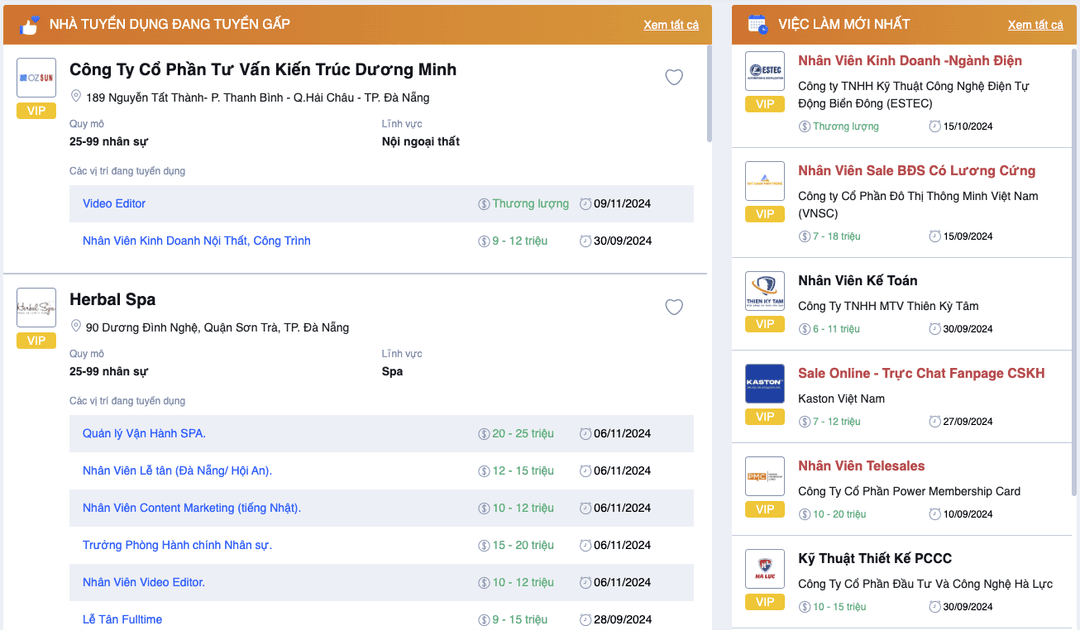This screenshot has height=630, width=1080.
Task: Click the OZSUN company logo
Action: pyautogui.click(x=36, y=78)
